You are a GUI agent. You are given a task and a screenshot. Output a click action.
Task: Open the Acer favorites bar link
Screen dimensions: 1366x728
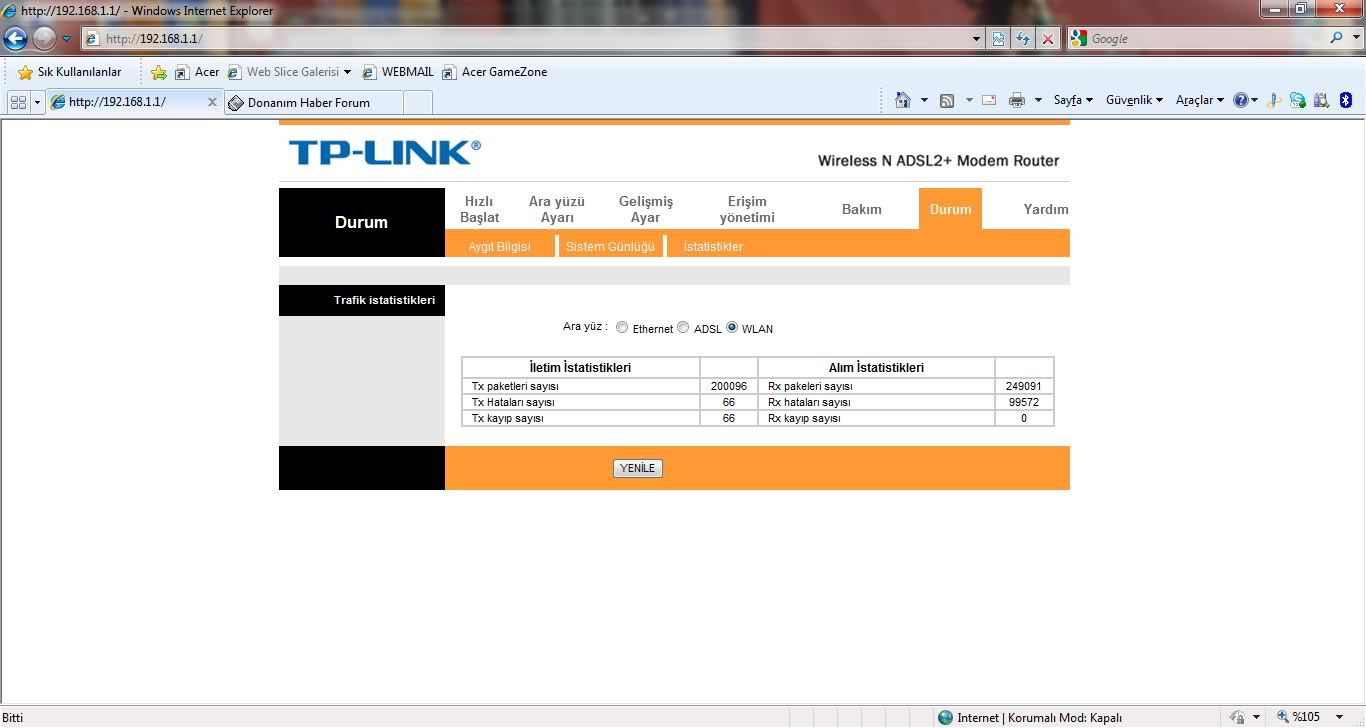[197, 72]
